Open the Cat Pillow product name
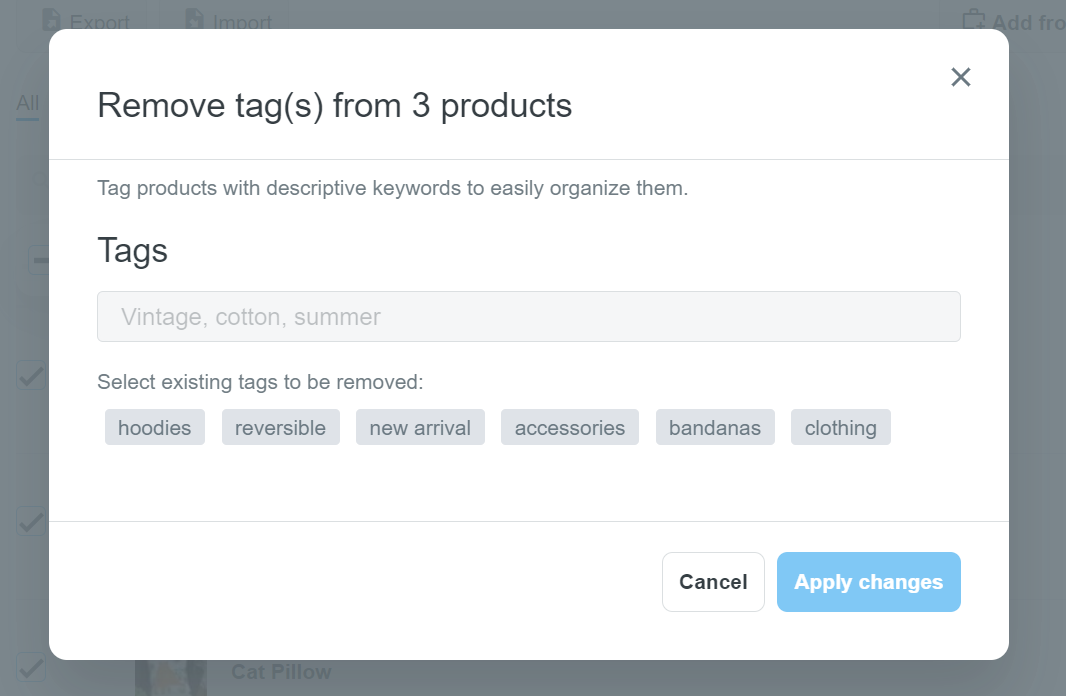The image size is (1066, 696). tap(281, 672)
